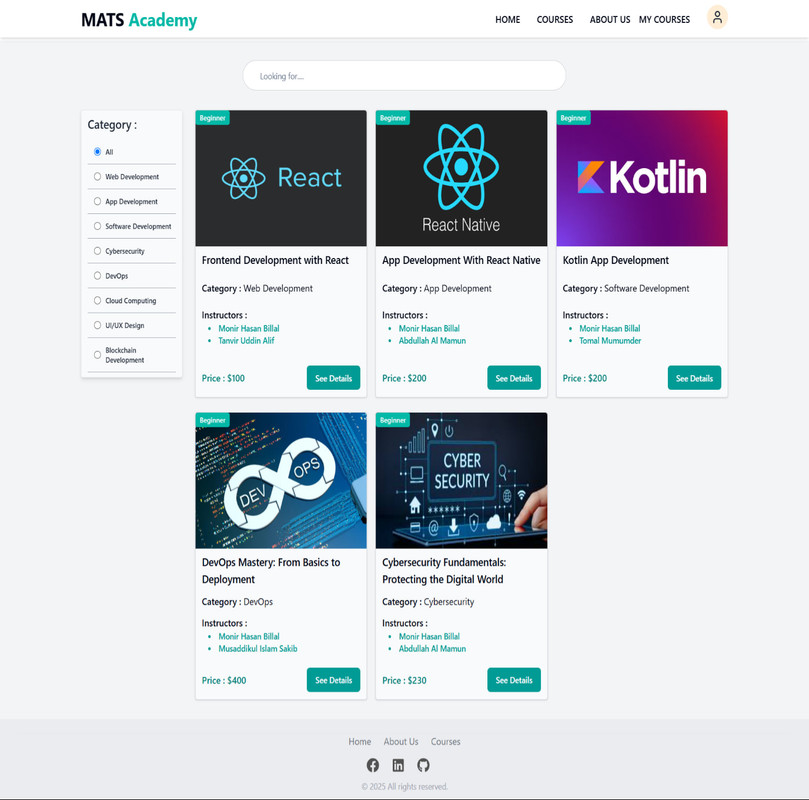Viewport: 809px width, 800px height.
Task: Open the LinkedIn icon in footer
Action: (x=398, y=765)
